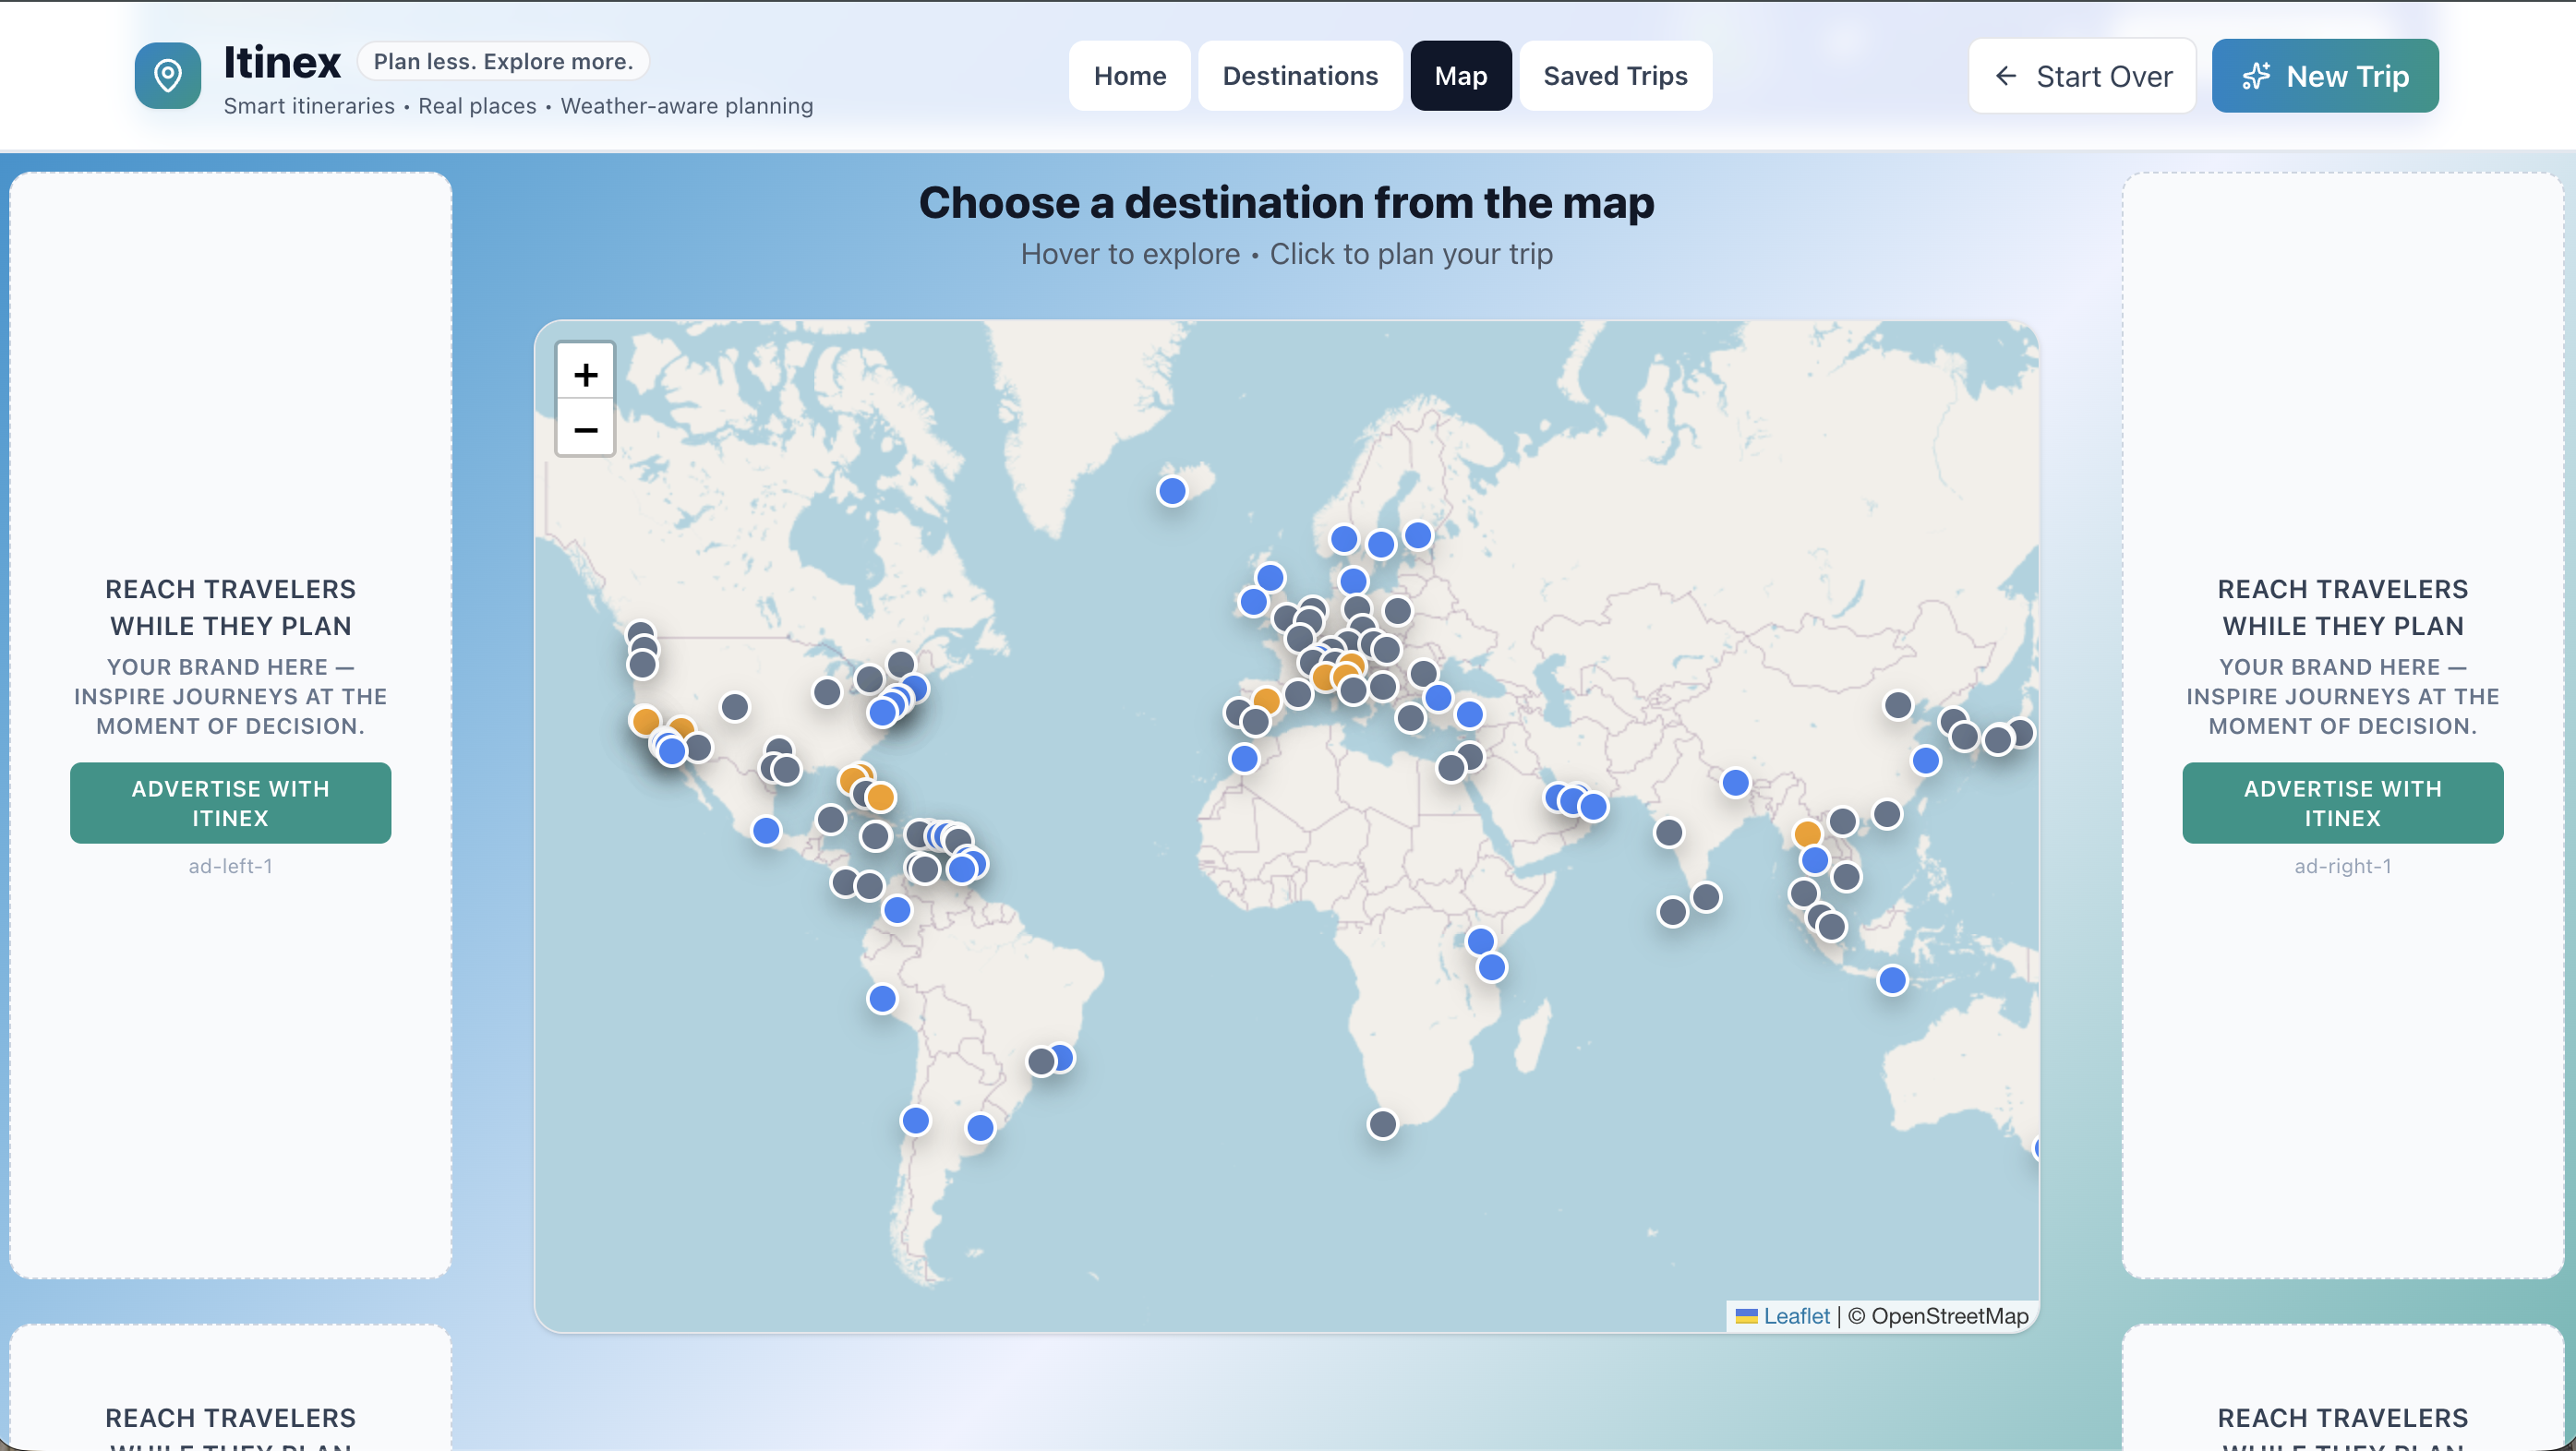Zoom in with the map plus button
Image resolution: width=2576 pixels, height=1451 pixels.
point(585,375)
